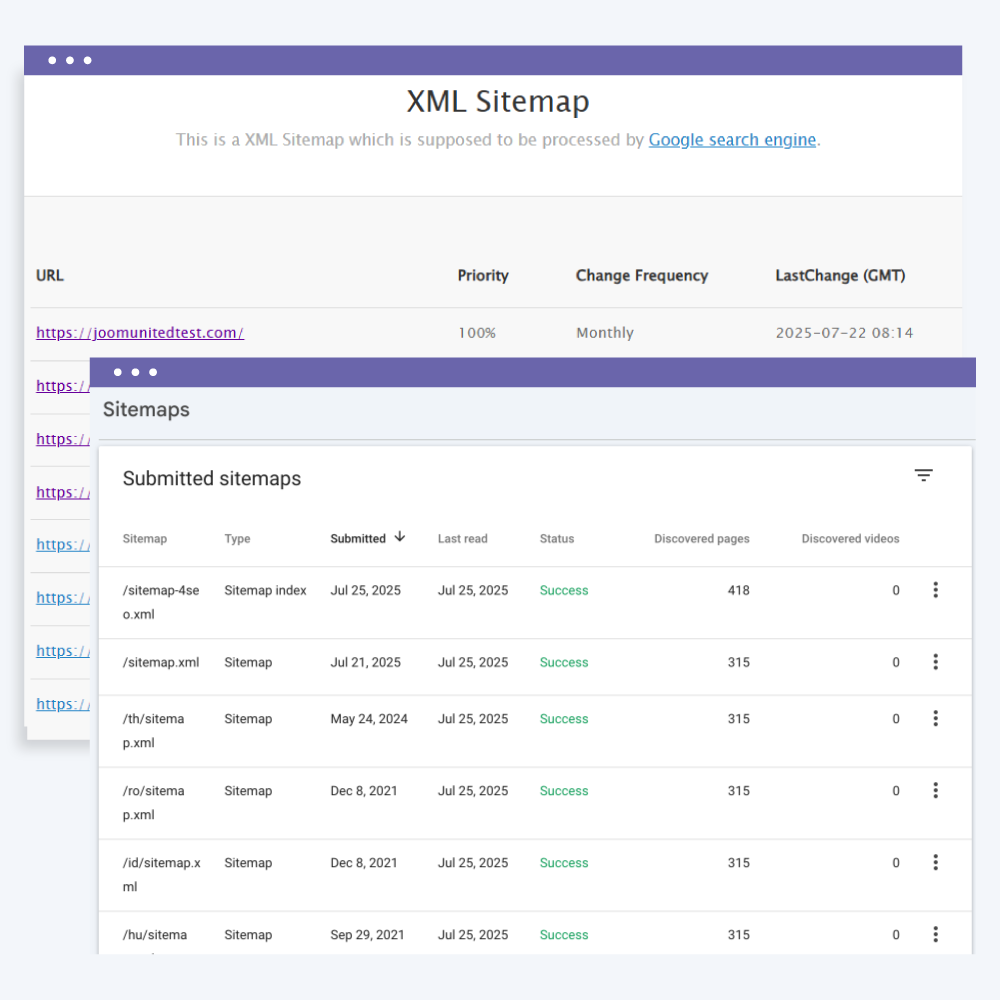
Task: Click the Status column header
Action: click(x=556, y=537)
